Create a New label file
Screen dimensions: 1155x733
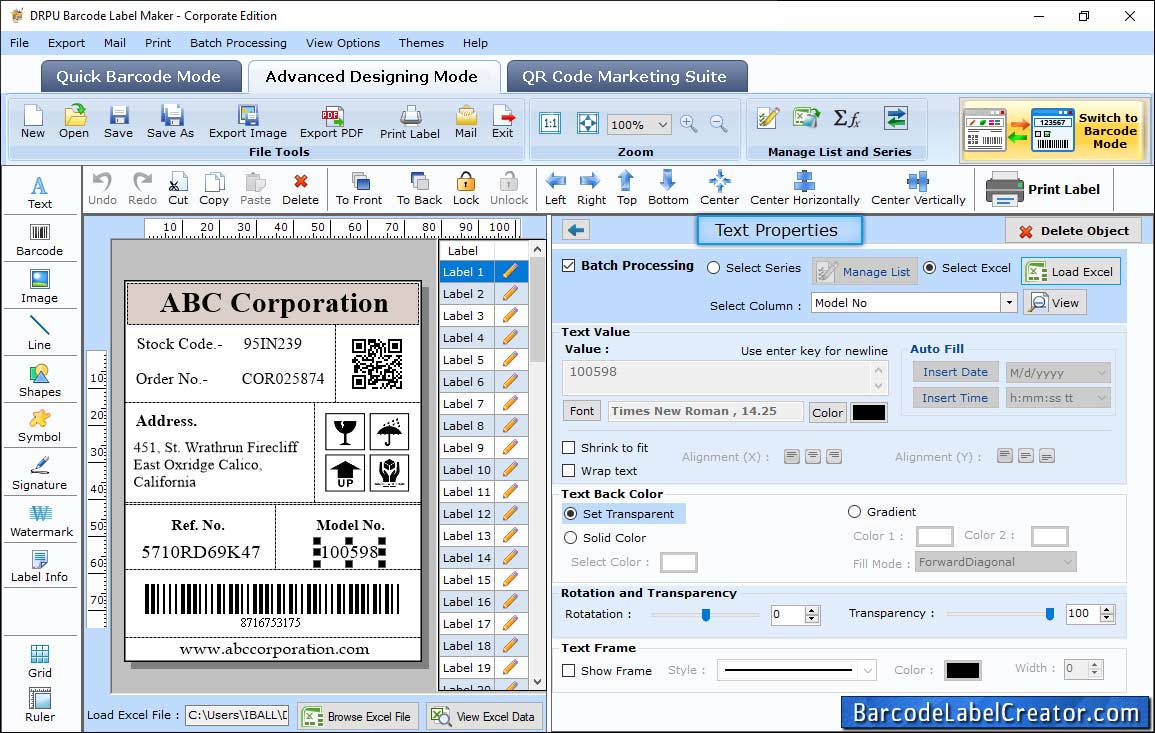tap(32, 122)
